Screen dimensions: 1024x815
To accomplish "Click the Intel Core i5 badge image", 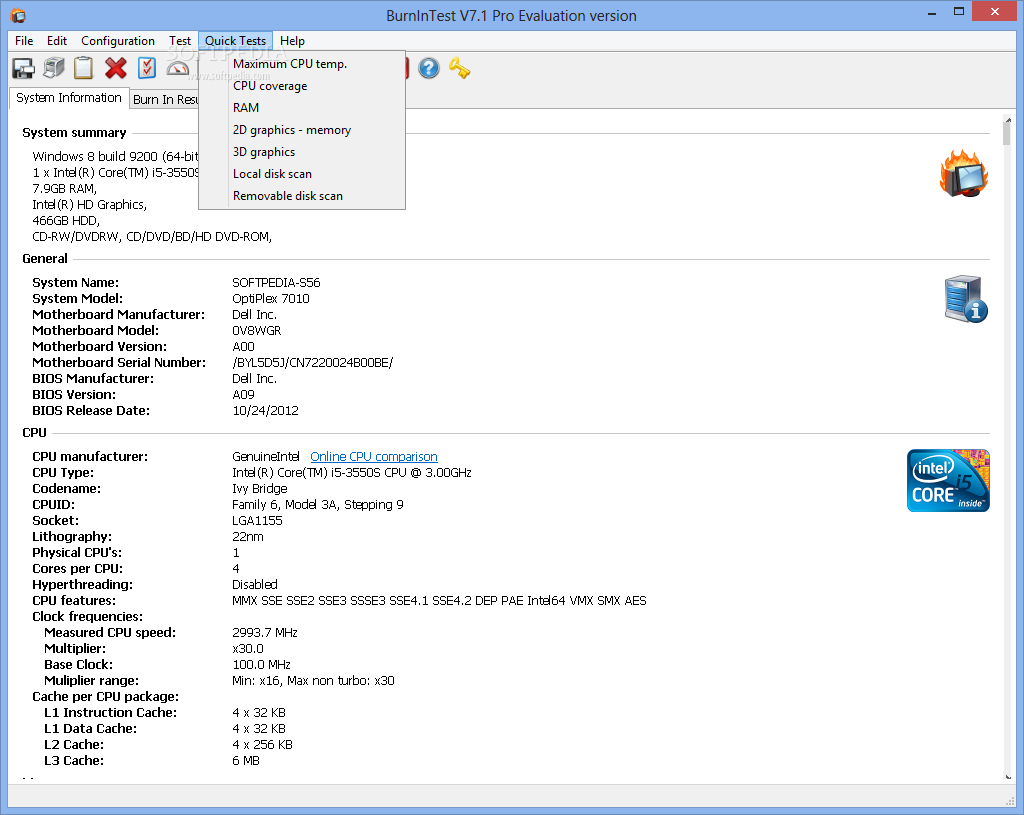I will pyautogui.click(x=948, y=481).
